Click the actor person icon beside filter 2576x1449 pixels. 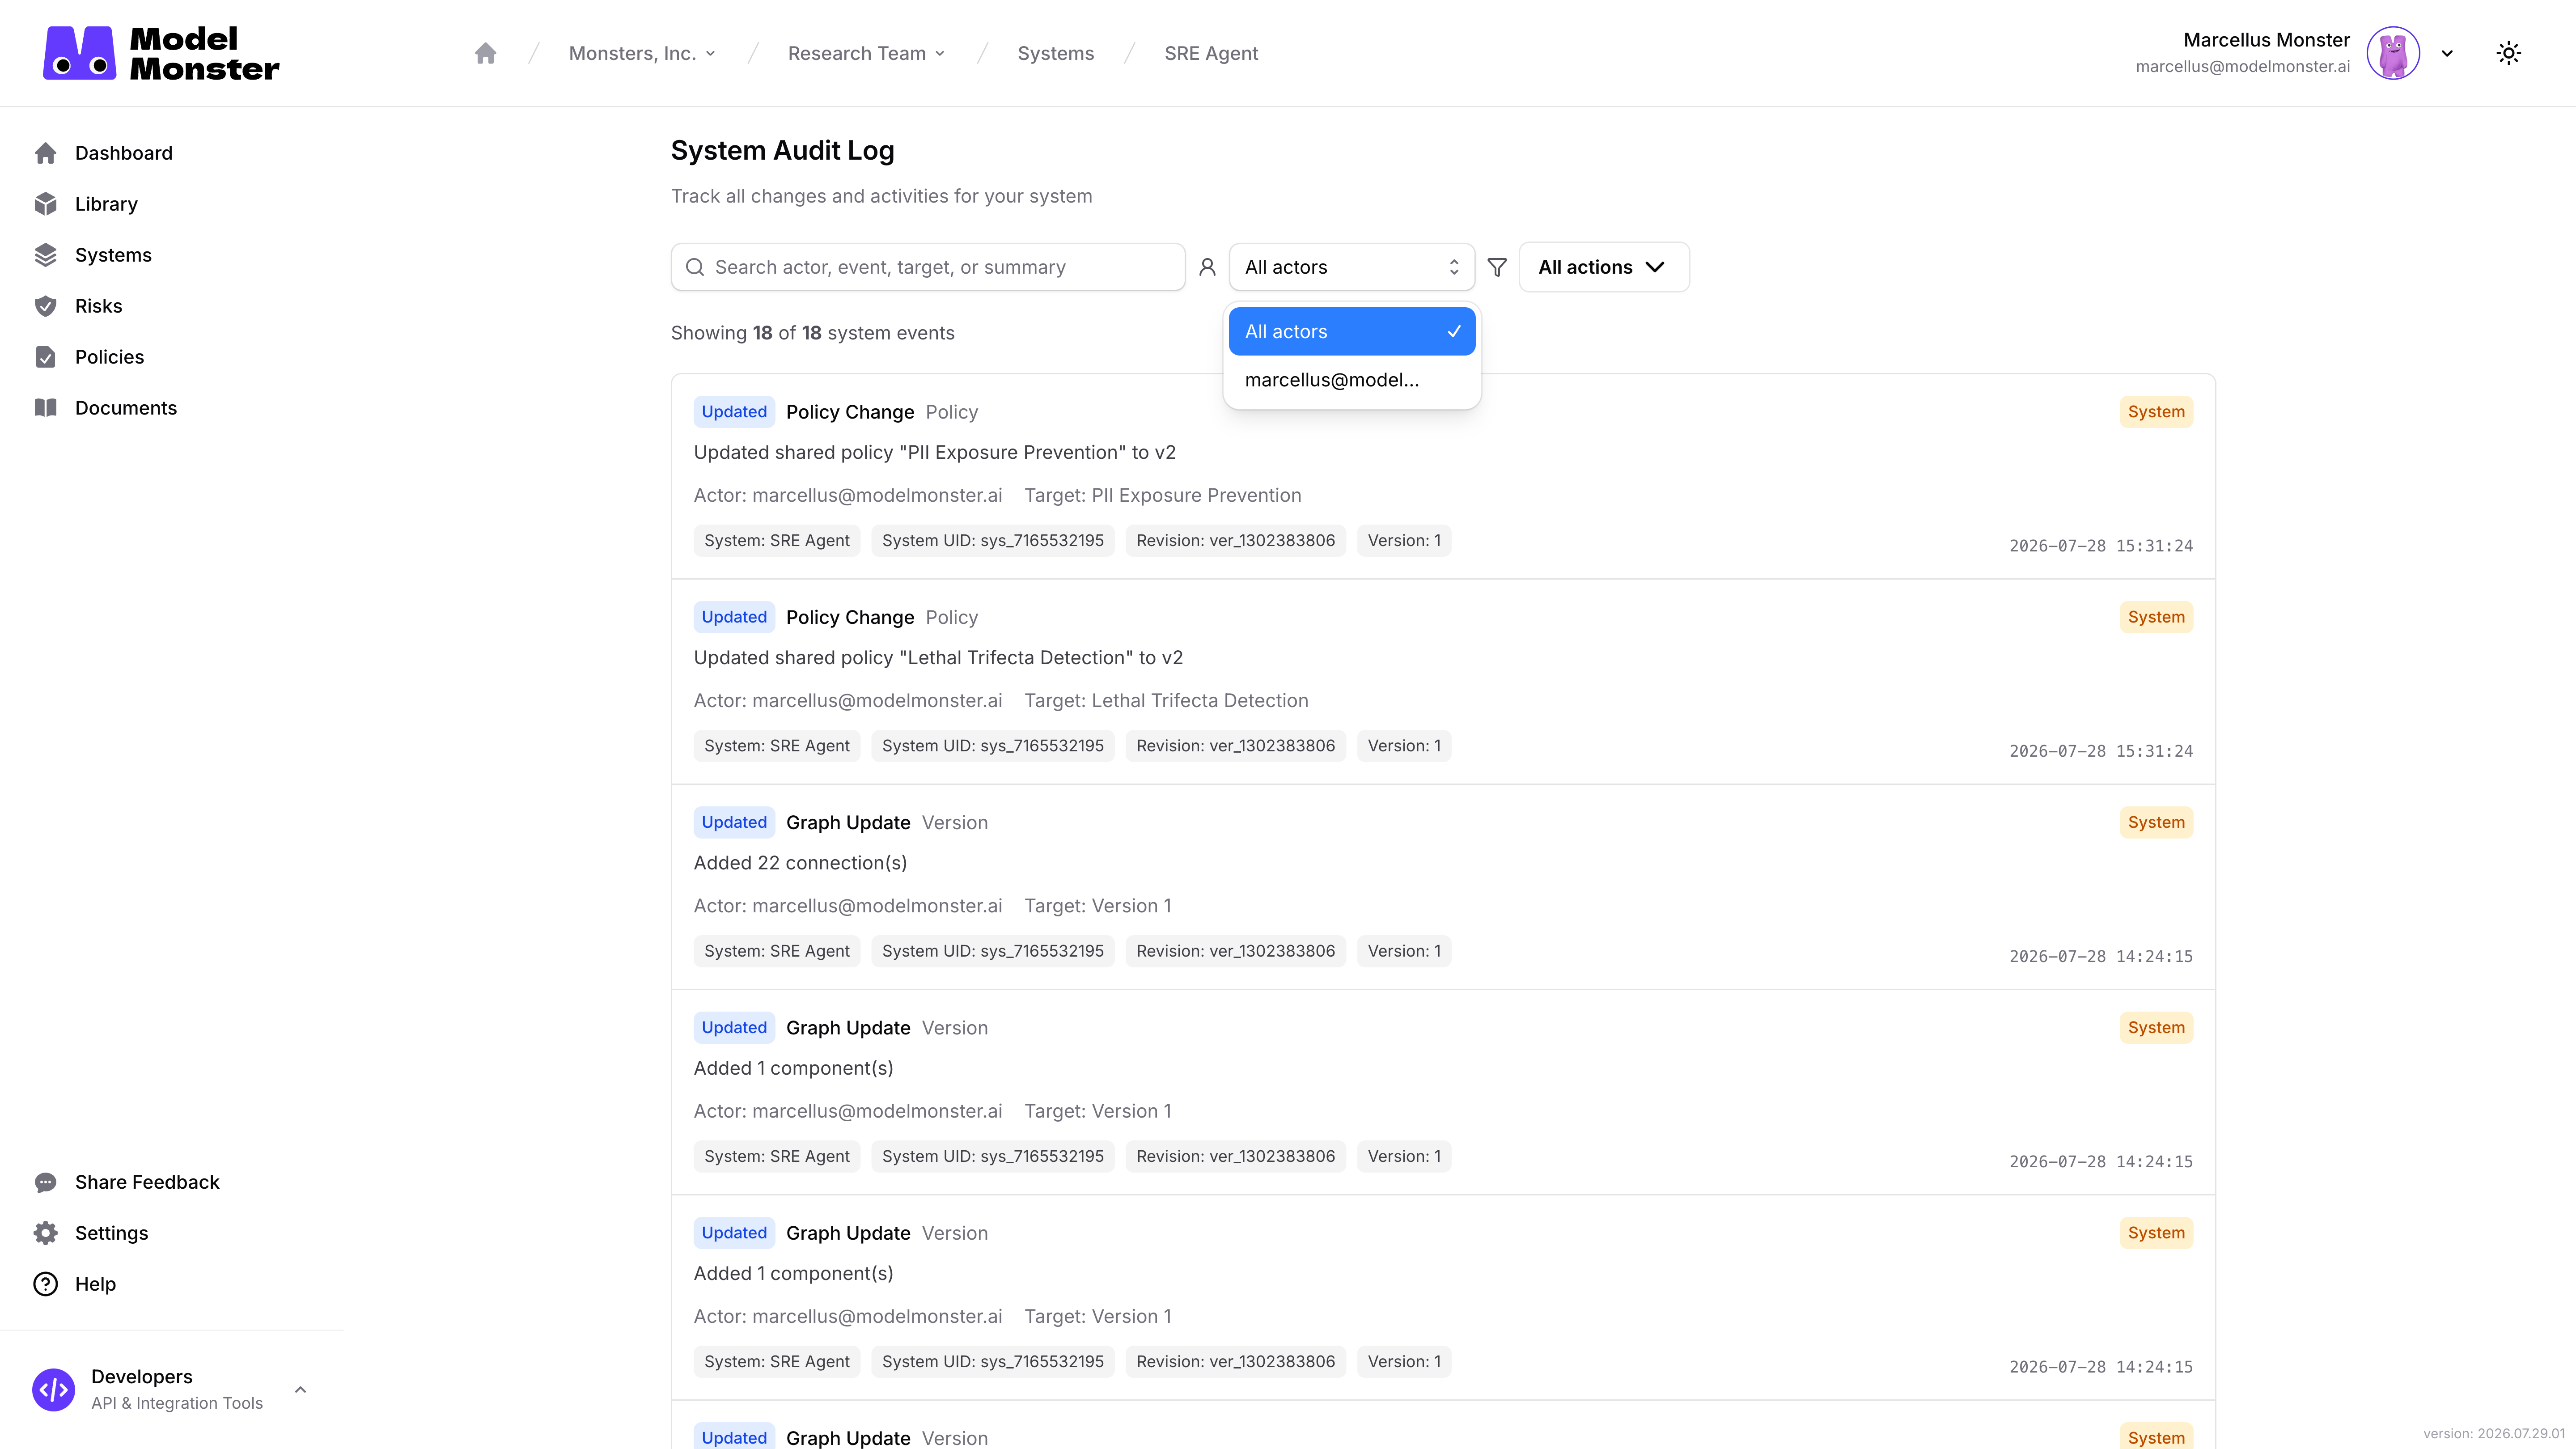[1207, 267]
